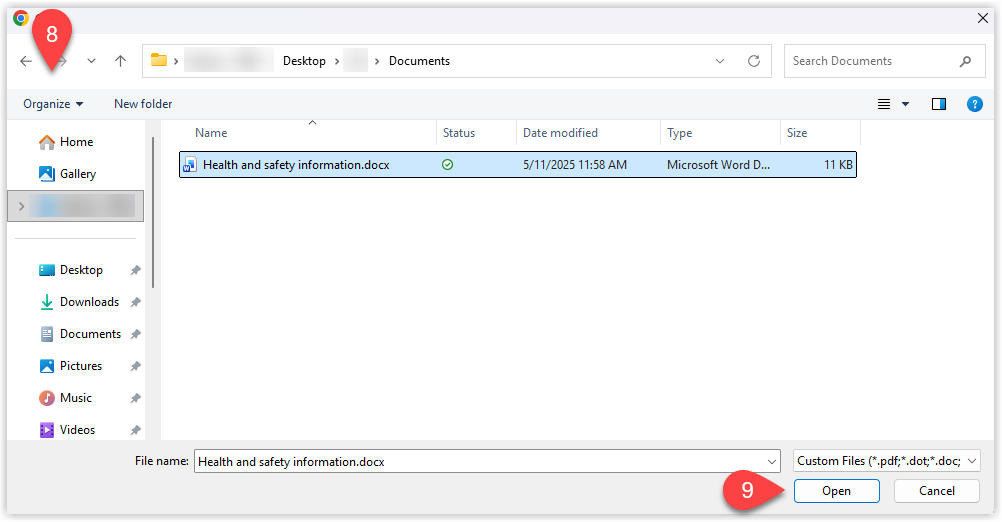
Task: Click the Word document file icon
Action: pos(189,165)
